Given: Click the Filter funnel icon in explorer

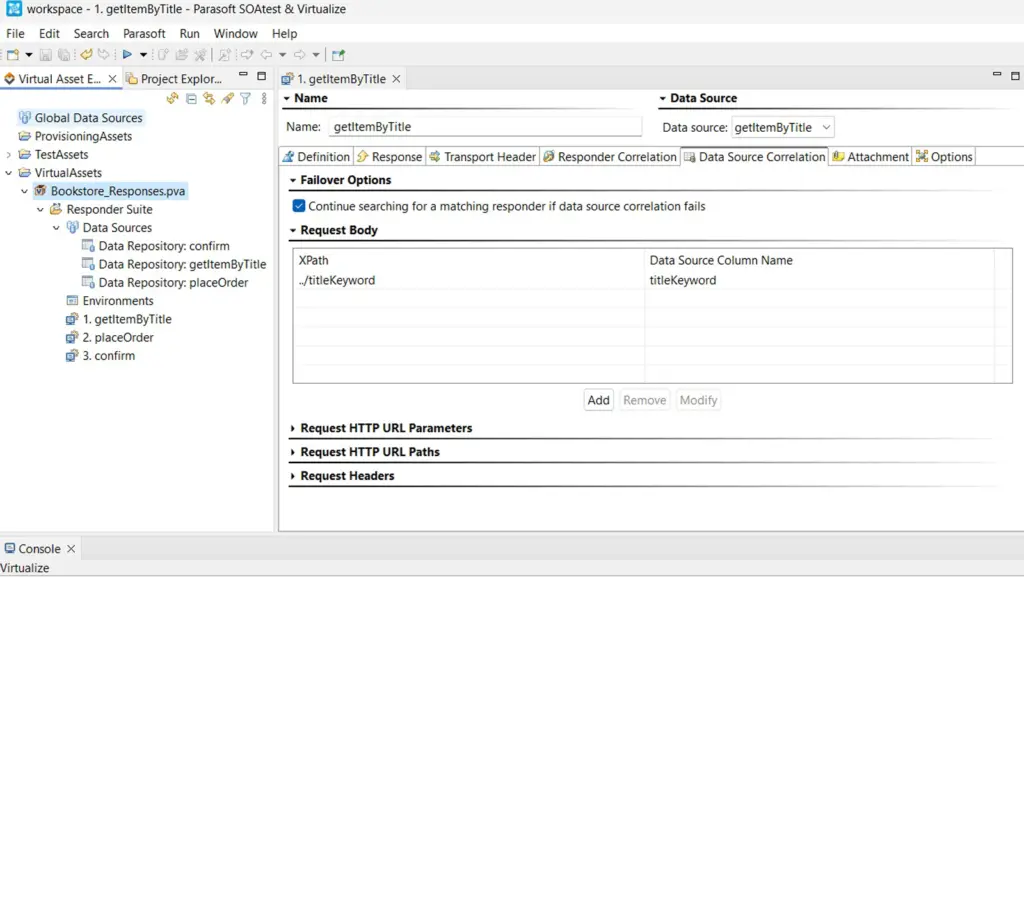Looking at the screenshot, I should coord(246,99).
